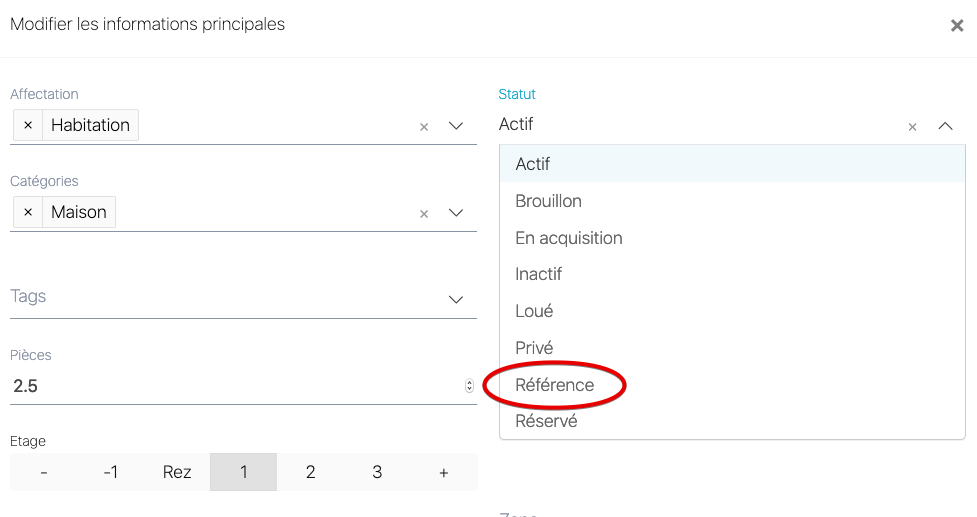Clear all Catégories selections
Image resolution: width=977 pixels, height=517 pixels.
tap(424, 214)
